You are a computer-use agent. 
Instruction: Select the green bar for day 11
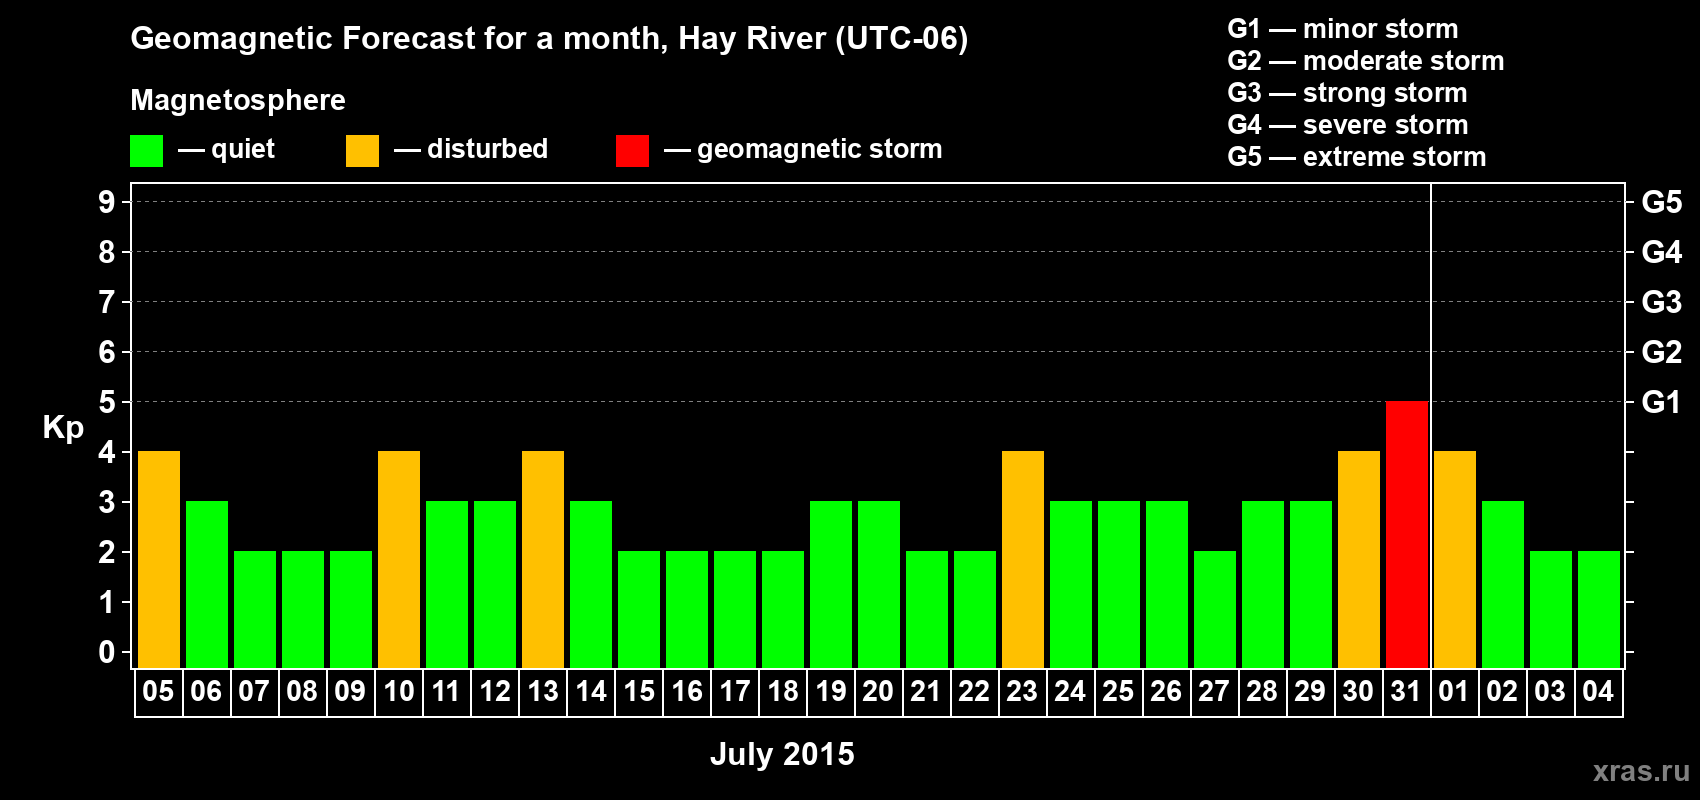click(x=447, y=585)
